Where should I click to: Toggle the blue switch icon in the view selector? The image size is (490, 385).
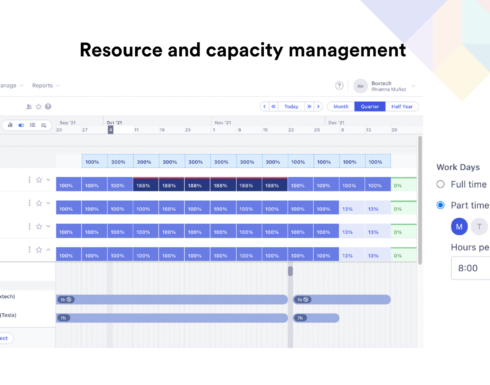21,125
